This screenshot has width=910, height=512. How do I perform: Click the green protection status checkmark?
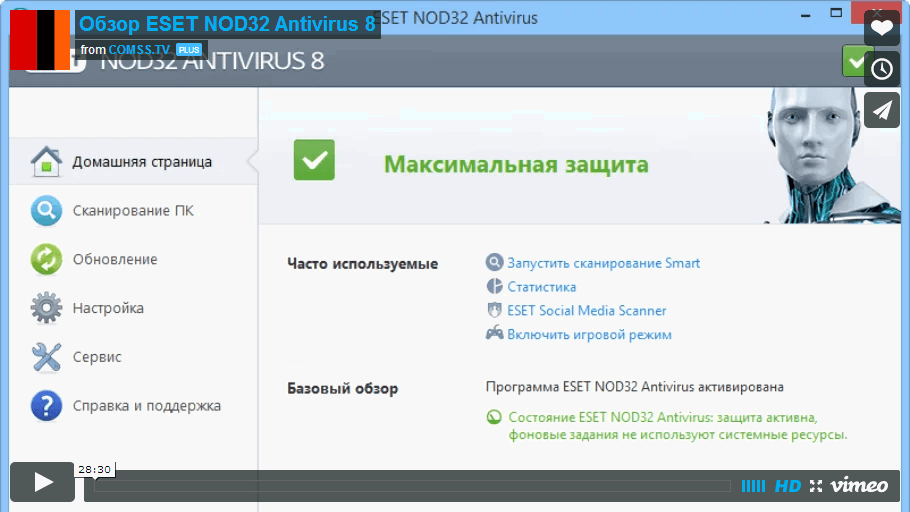click(314, 160)
